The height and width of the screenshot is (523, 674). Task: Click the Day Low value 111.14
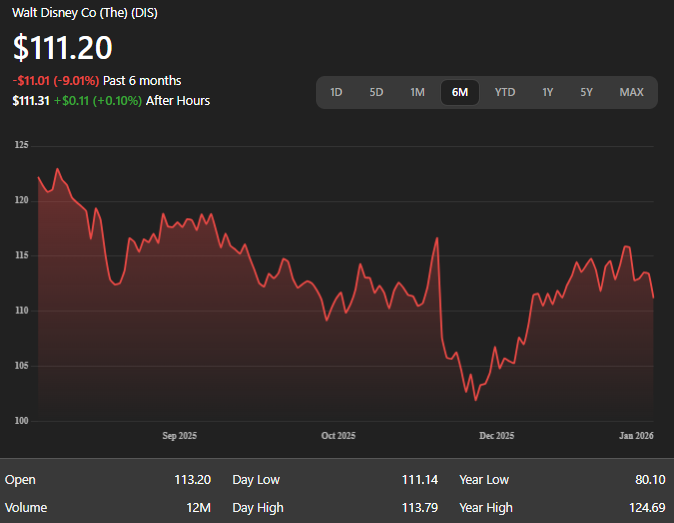[420, 480]
